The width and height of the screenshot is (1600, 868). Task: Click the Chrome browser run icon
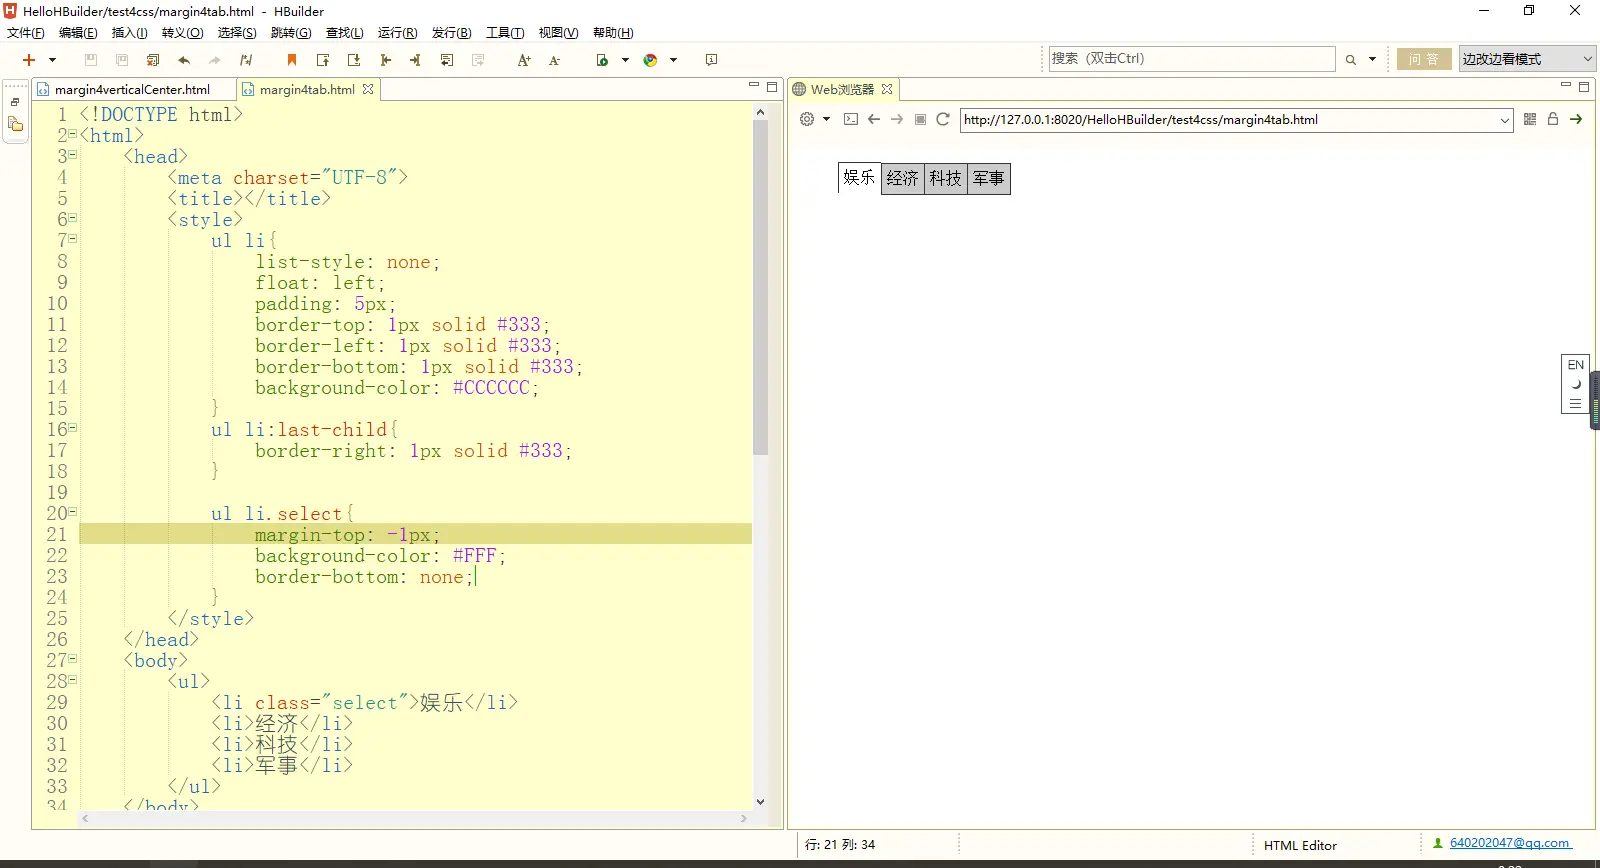click(x=650, y=60)
